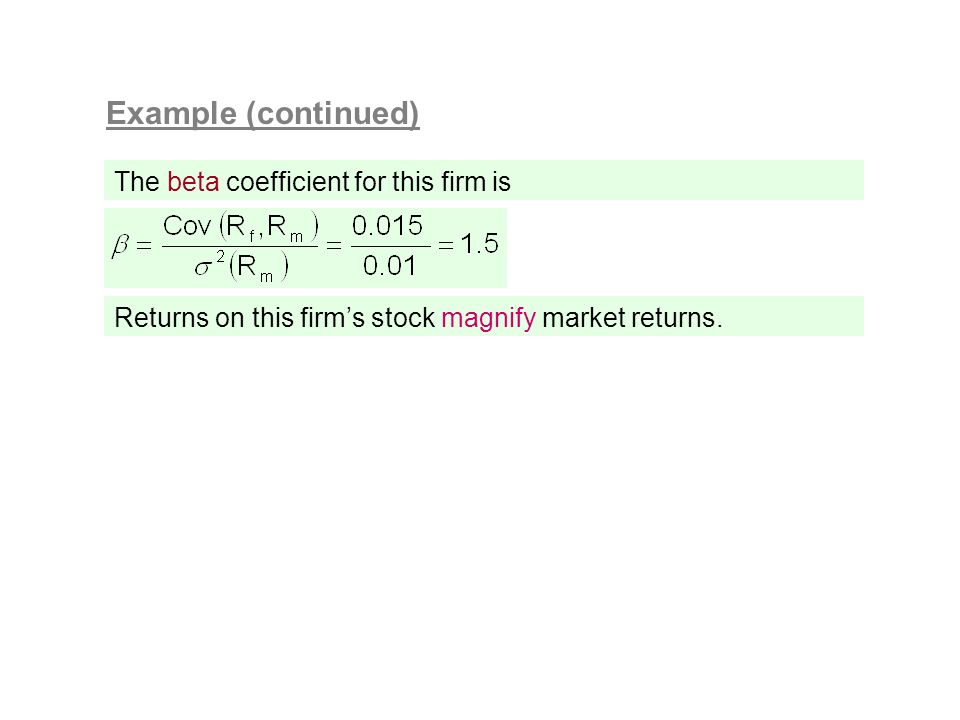Click the word 'coefficient' in the first line
The height and width of the screenshot is (720, 960).
click(288, 182)
